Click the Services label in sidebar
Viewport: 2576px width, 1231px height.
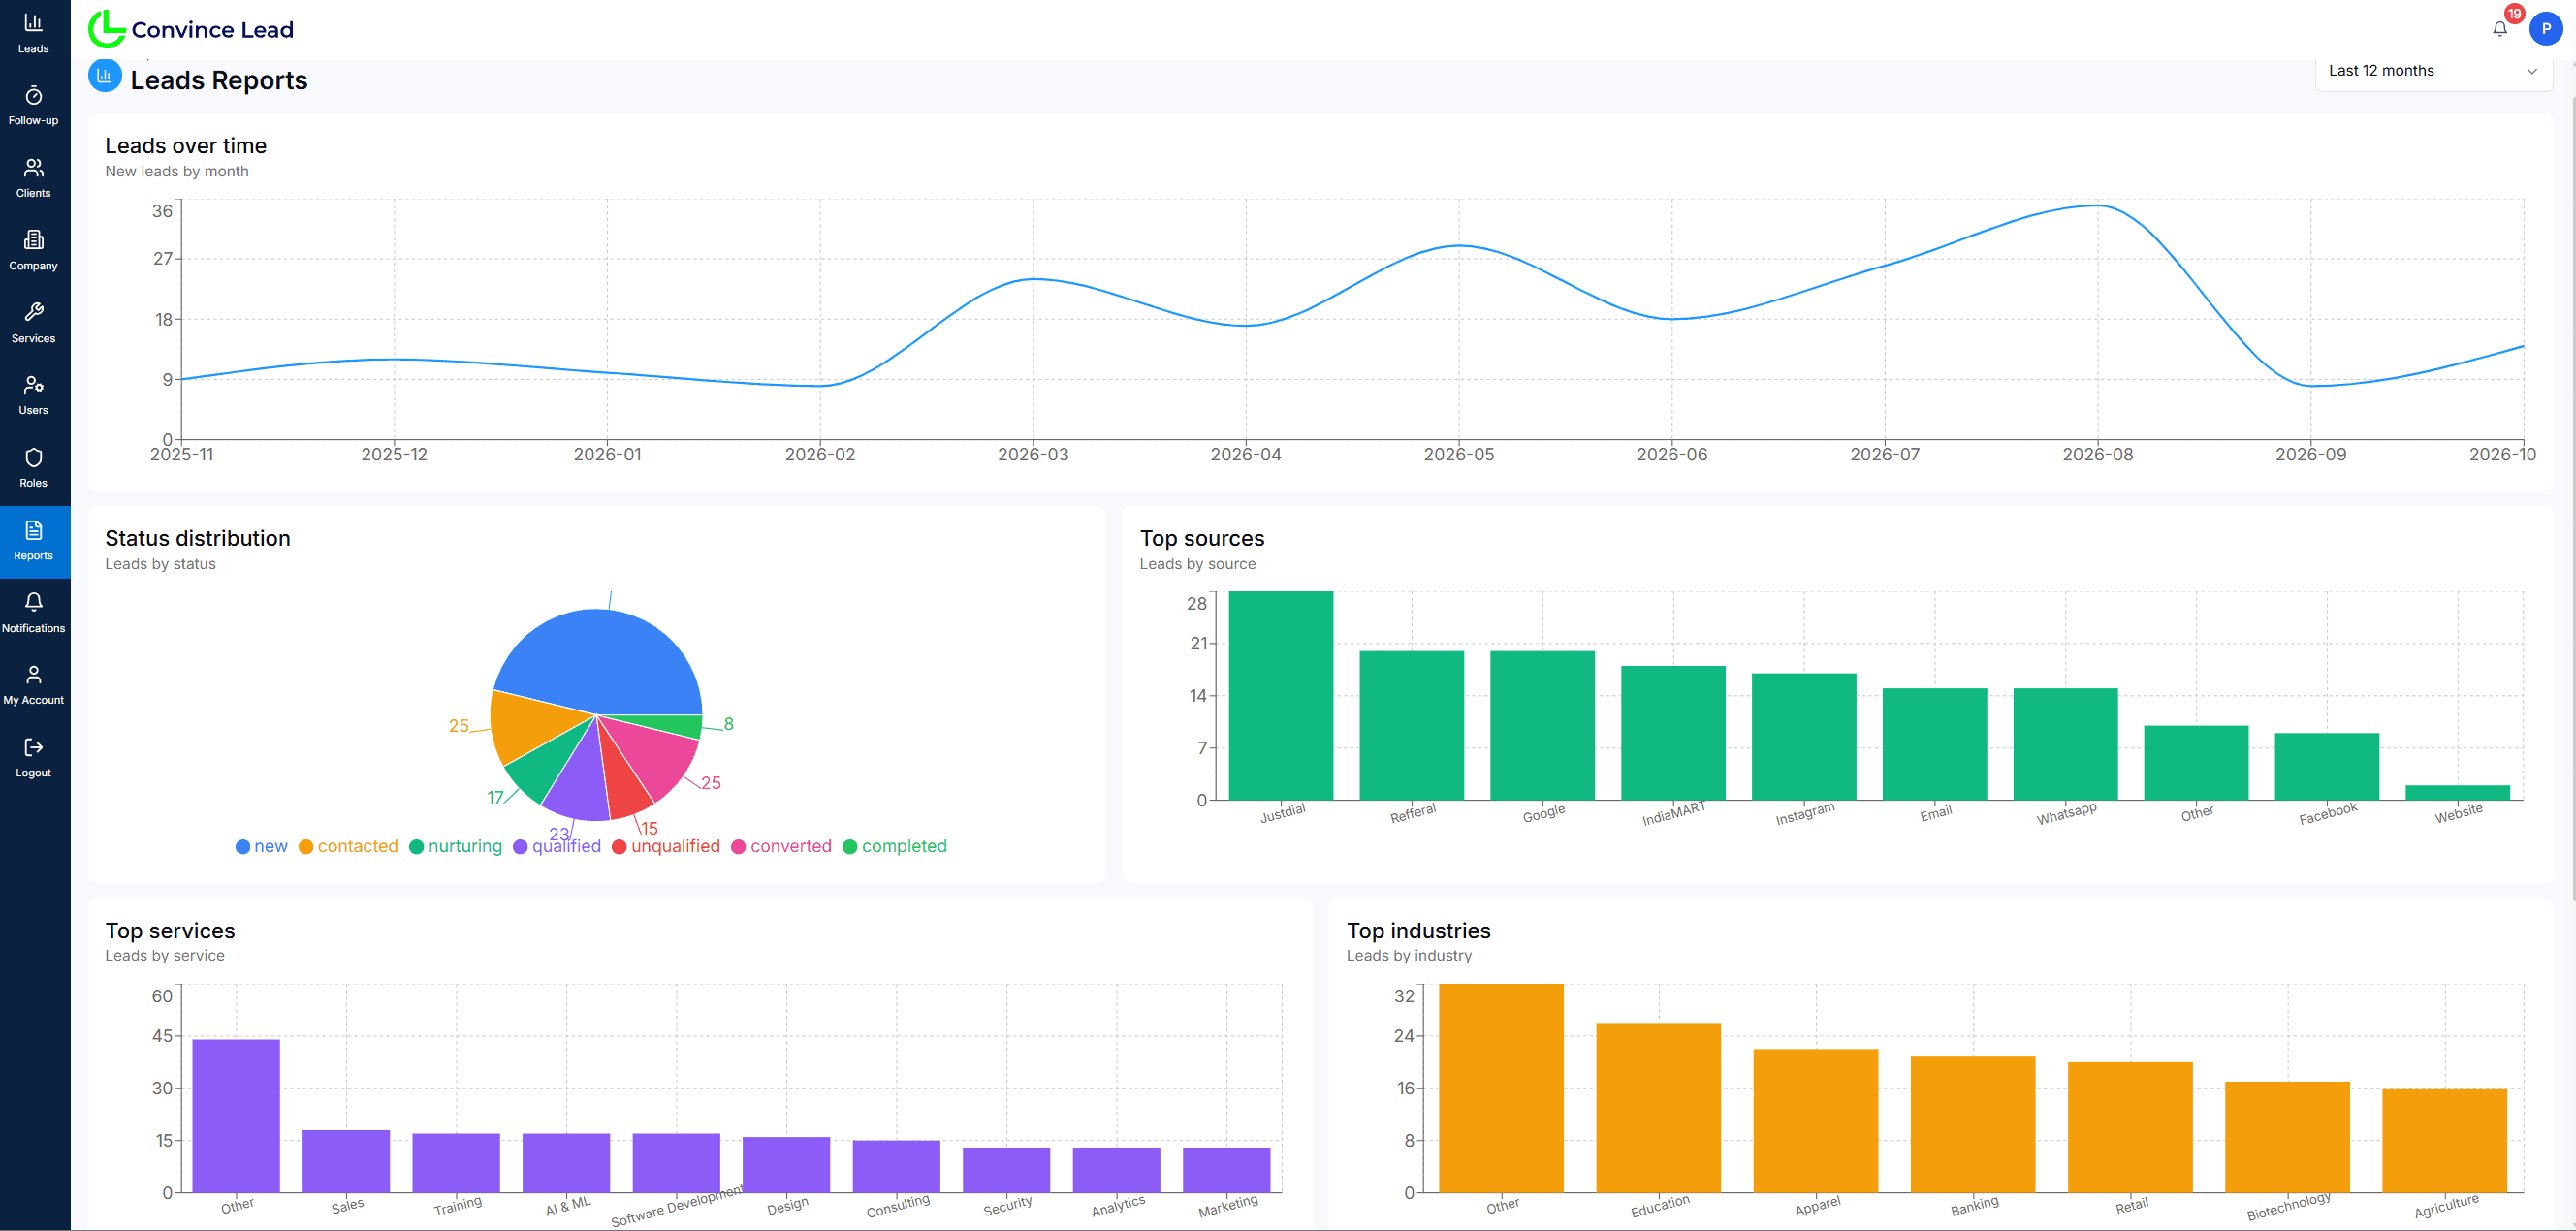pos(33,339)
